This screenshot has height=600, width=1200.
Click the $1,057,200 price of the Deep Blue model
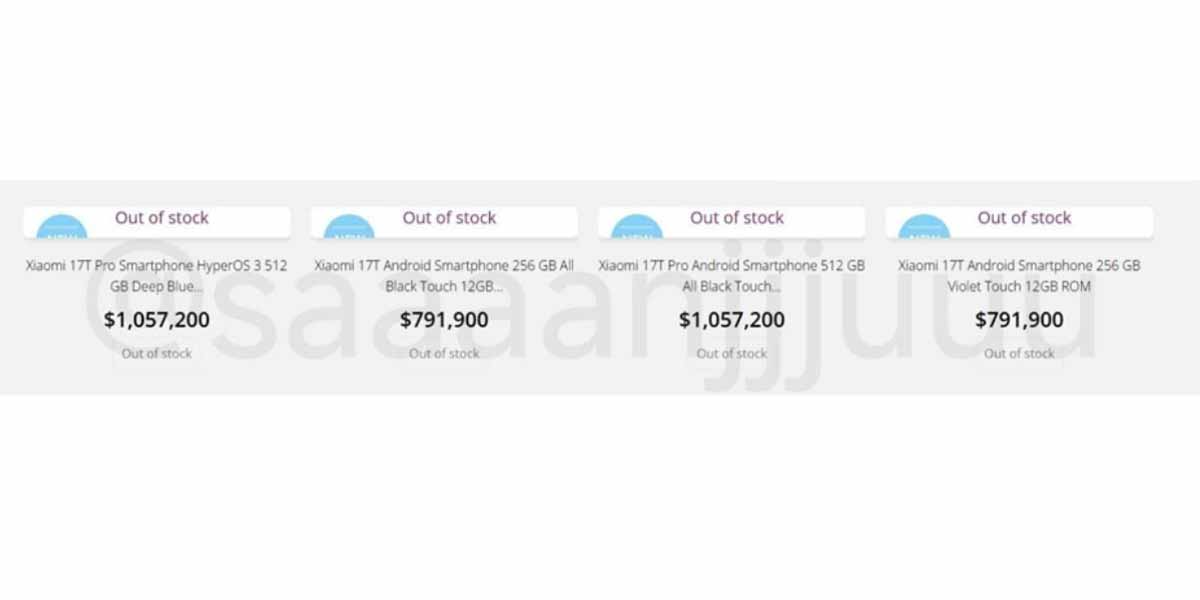tap(157, 320)
